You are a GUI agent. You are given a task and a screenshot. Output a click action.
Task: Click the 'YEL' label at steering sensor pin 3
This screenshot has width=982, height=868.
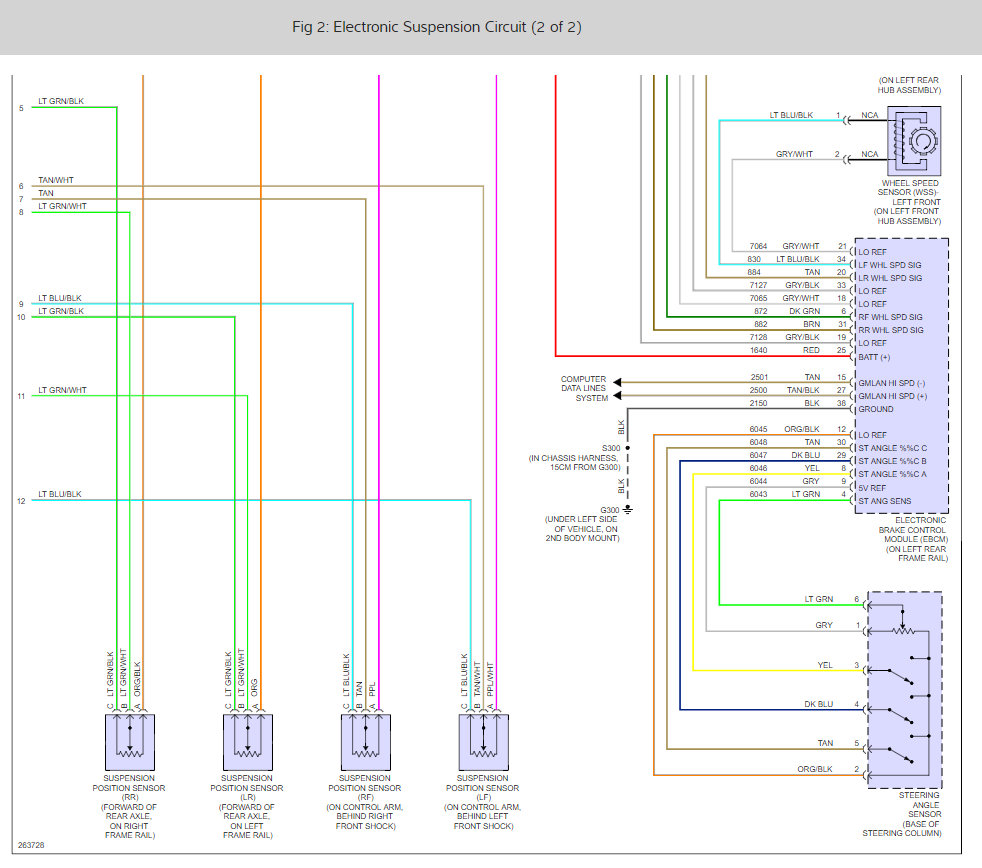pyautogui.click(x=825, y=665)
